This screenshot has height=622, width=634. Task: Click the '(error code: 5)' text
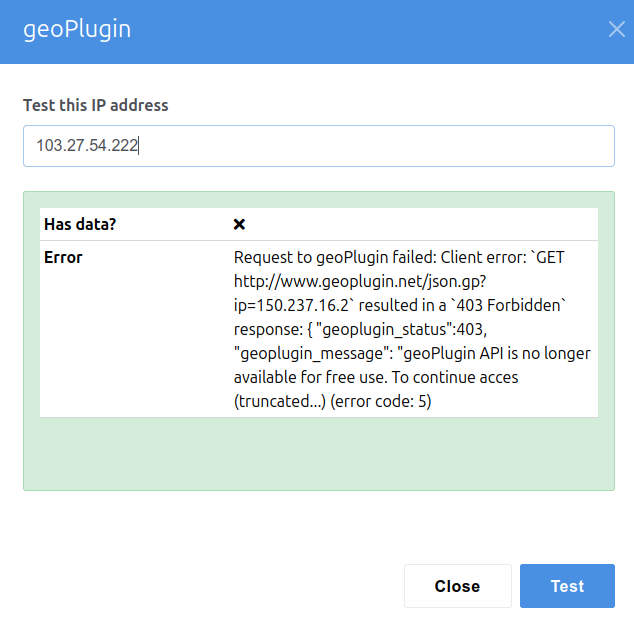pyautogui.click(x=386, y=401)
